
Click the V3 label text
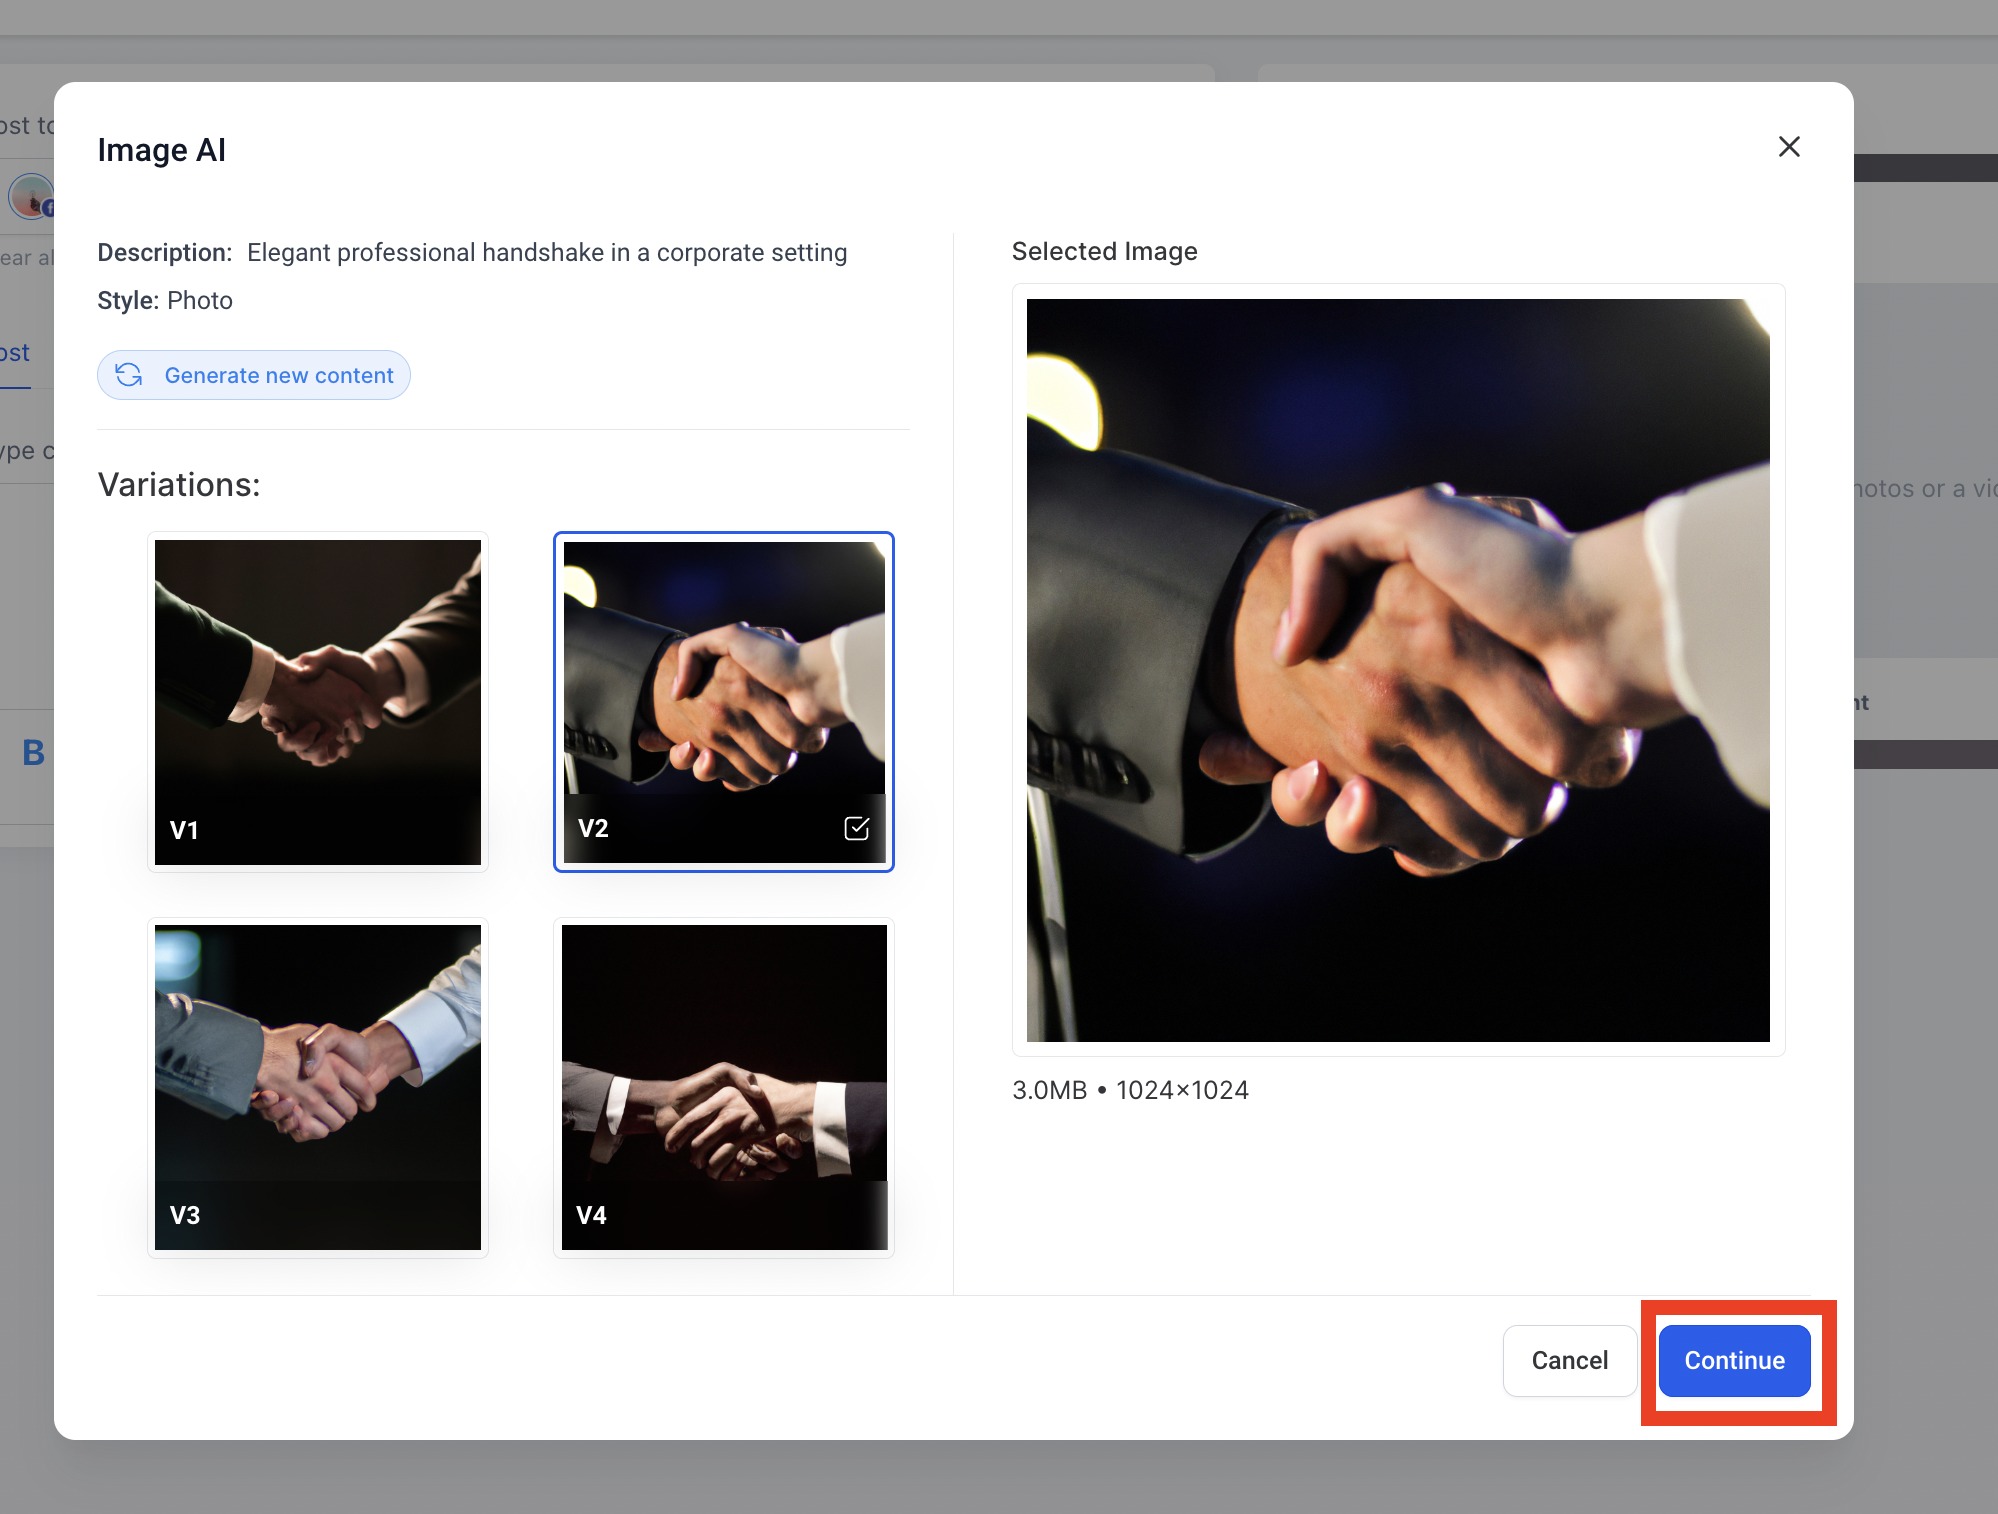(185, 1215)
